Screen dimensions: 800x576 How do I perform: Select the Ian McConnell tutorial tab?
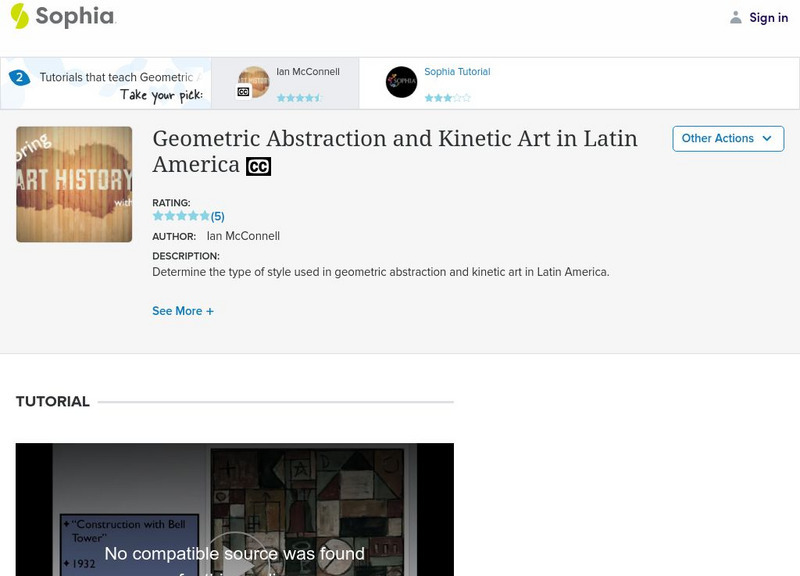click(x=308, y=72)
